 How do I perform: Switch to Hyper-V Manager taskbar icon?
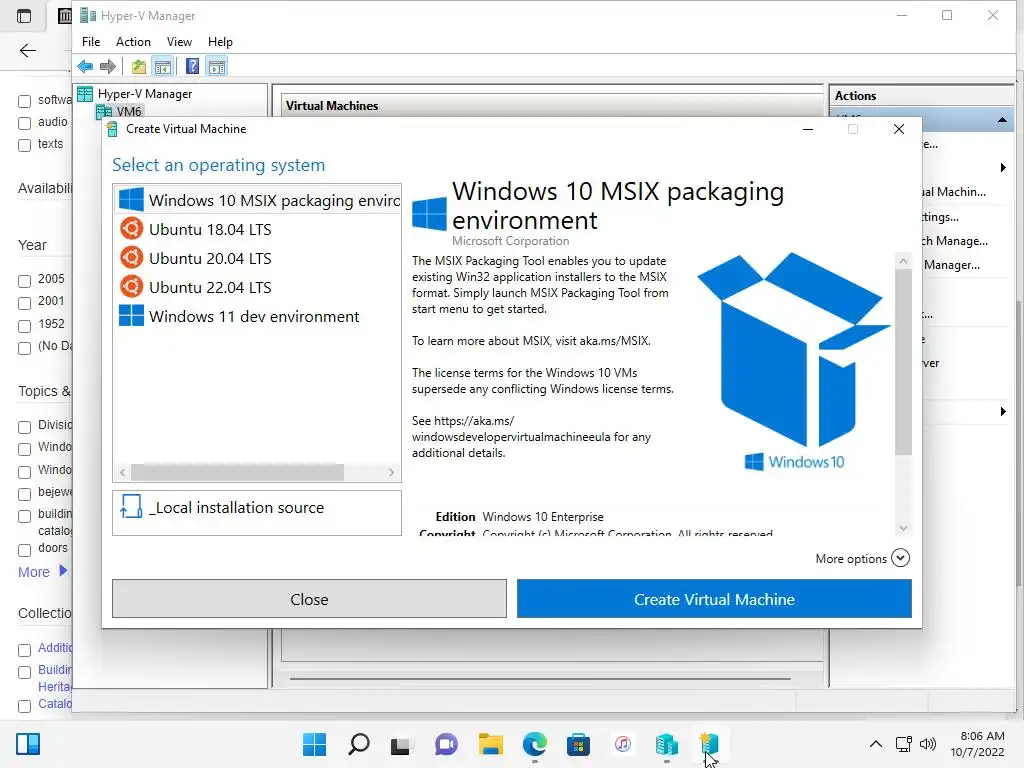667,744
